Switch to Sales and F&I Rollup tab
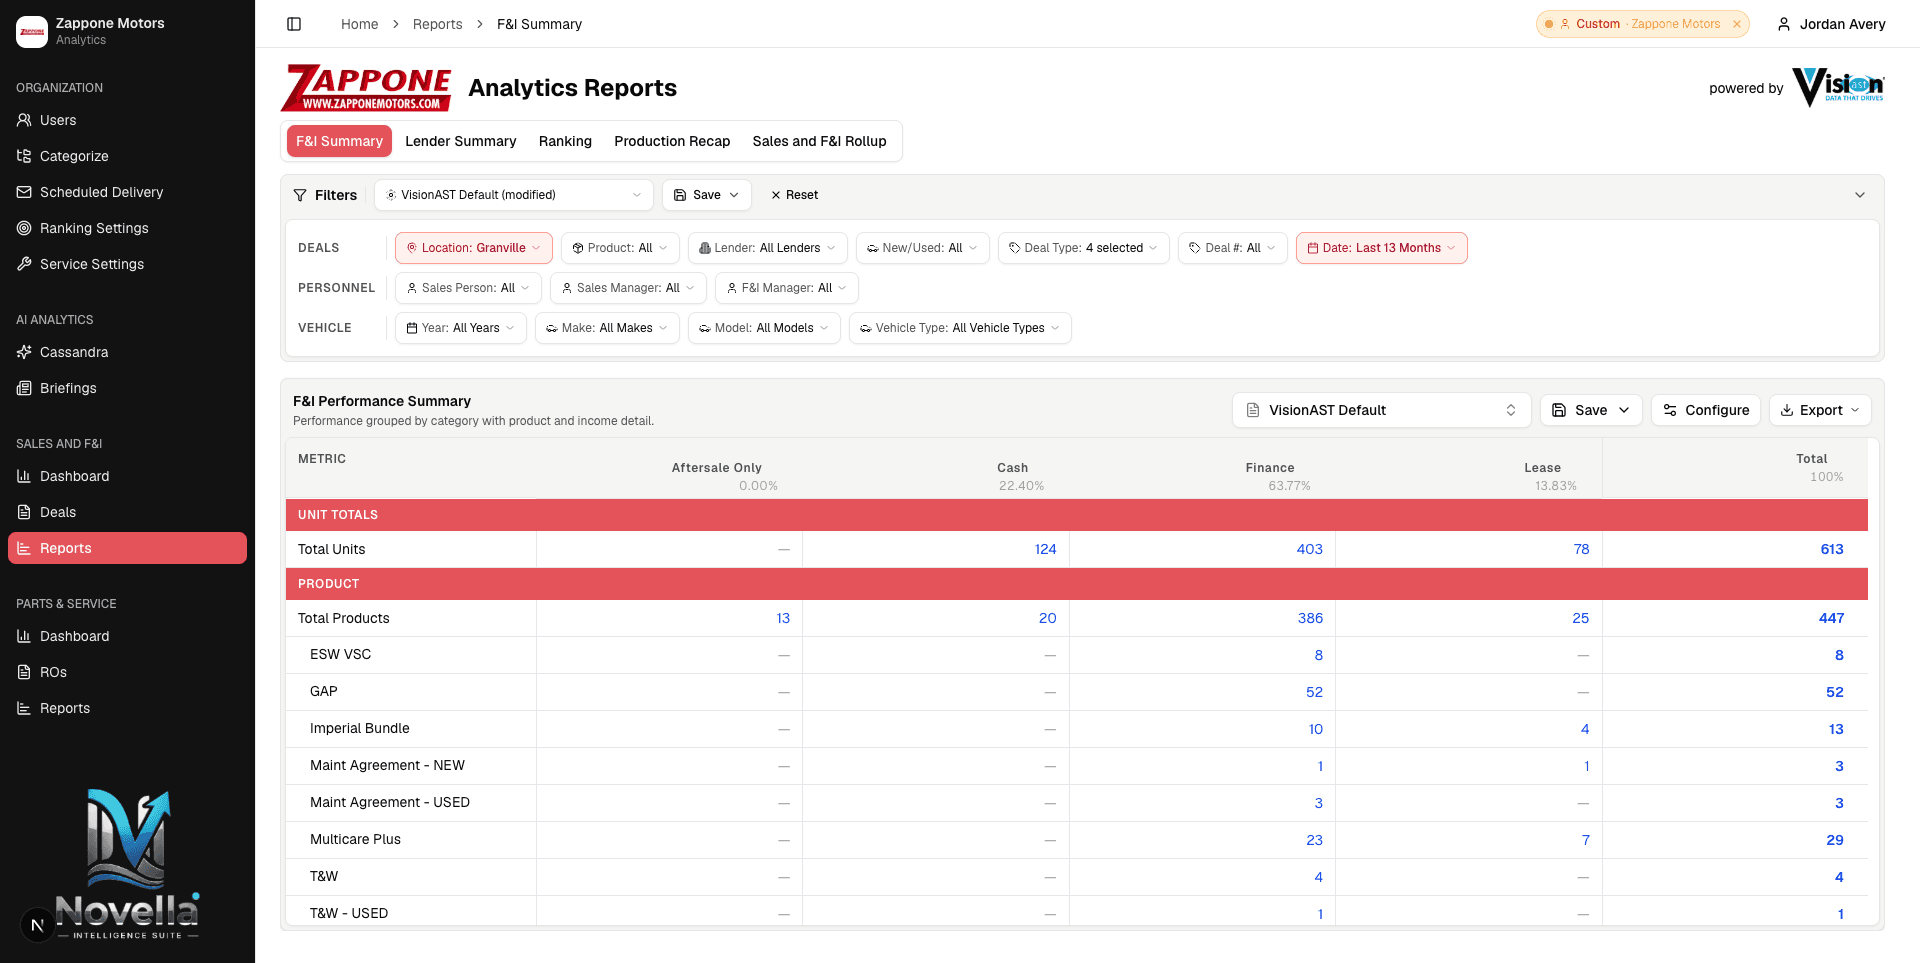Viewport: 1920px width, 963px height. (819, 141)
